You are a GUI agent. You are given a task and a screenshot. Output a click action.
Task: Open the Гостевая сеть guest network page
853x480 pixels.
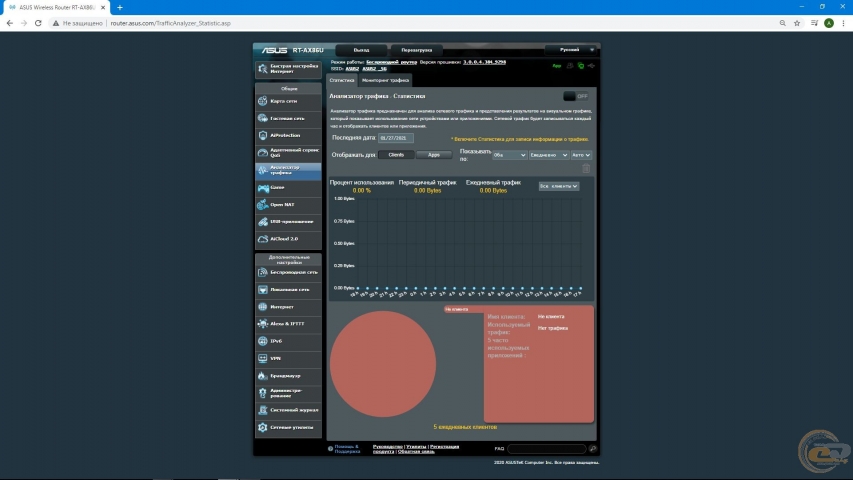[x=288, y=118]
